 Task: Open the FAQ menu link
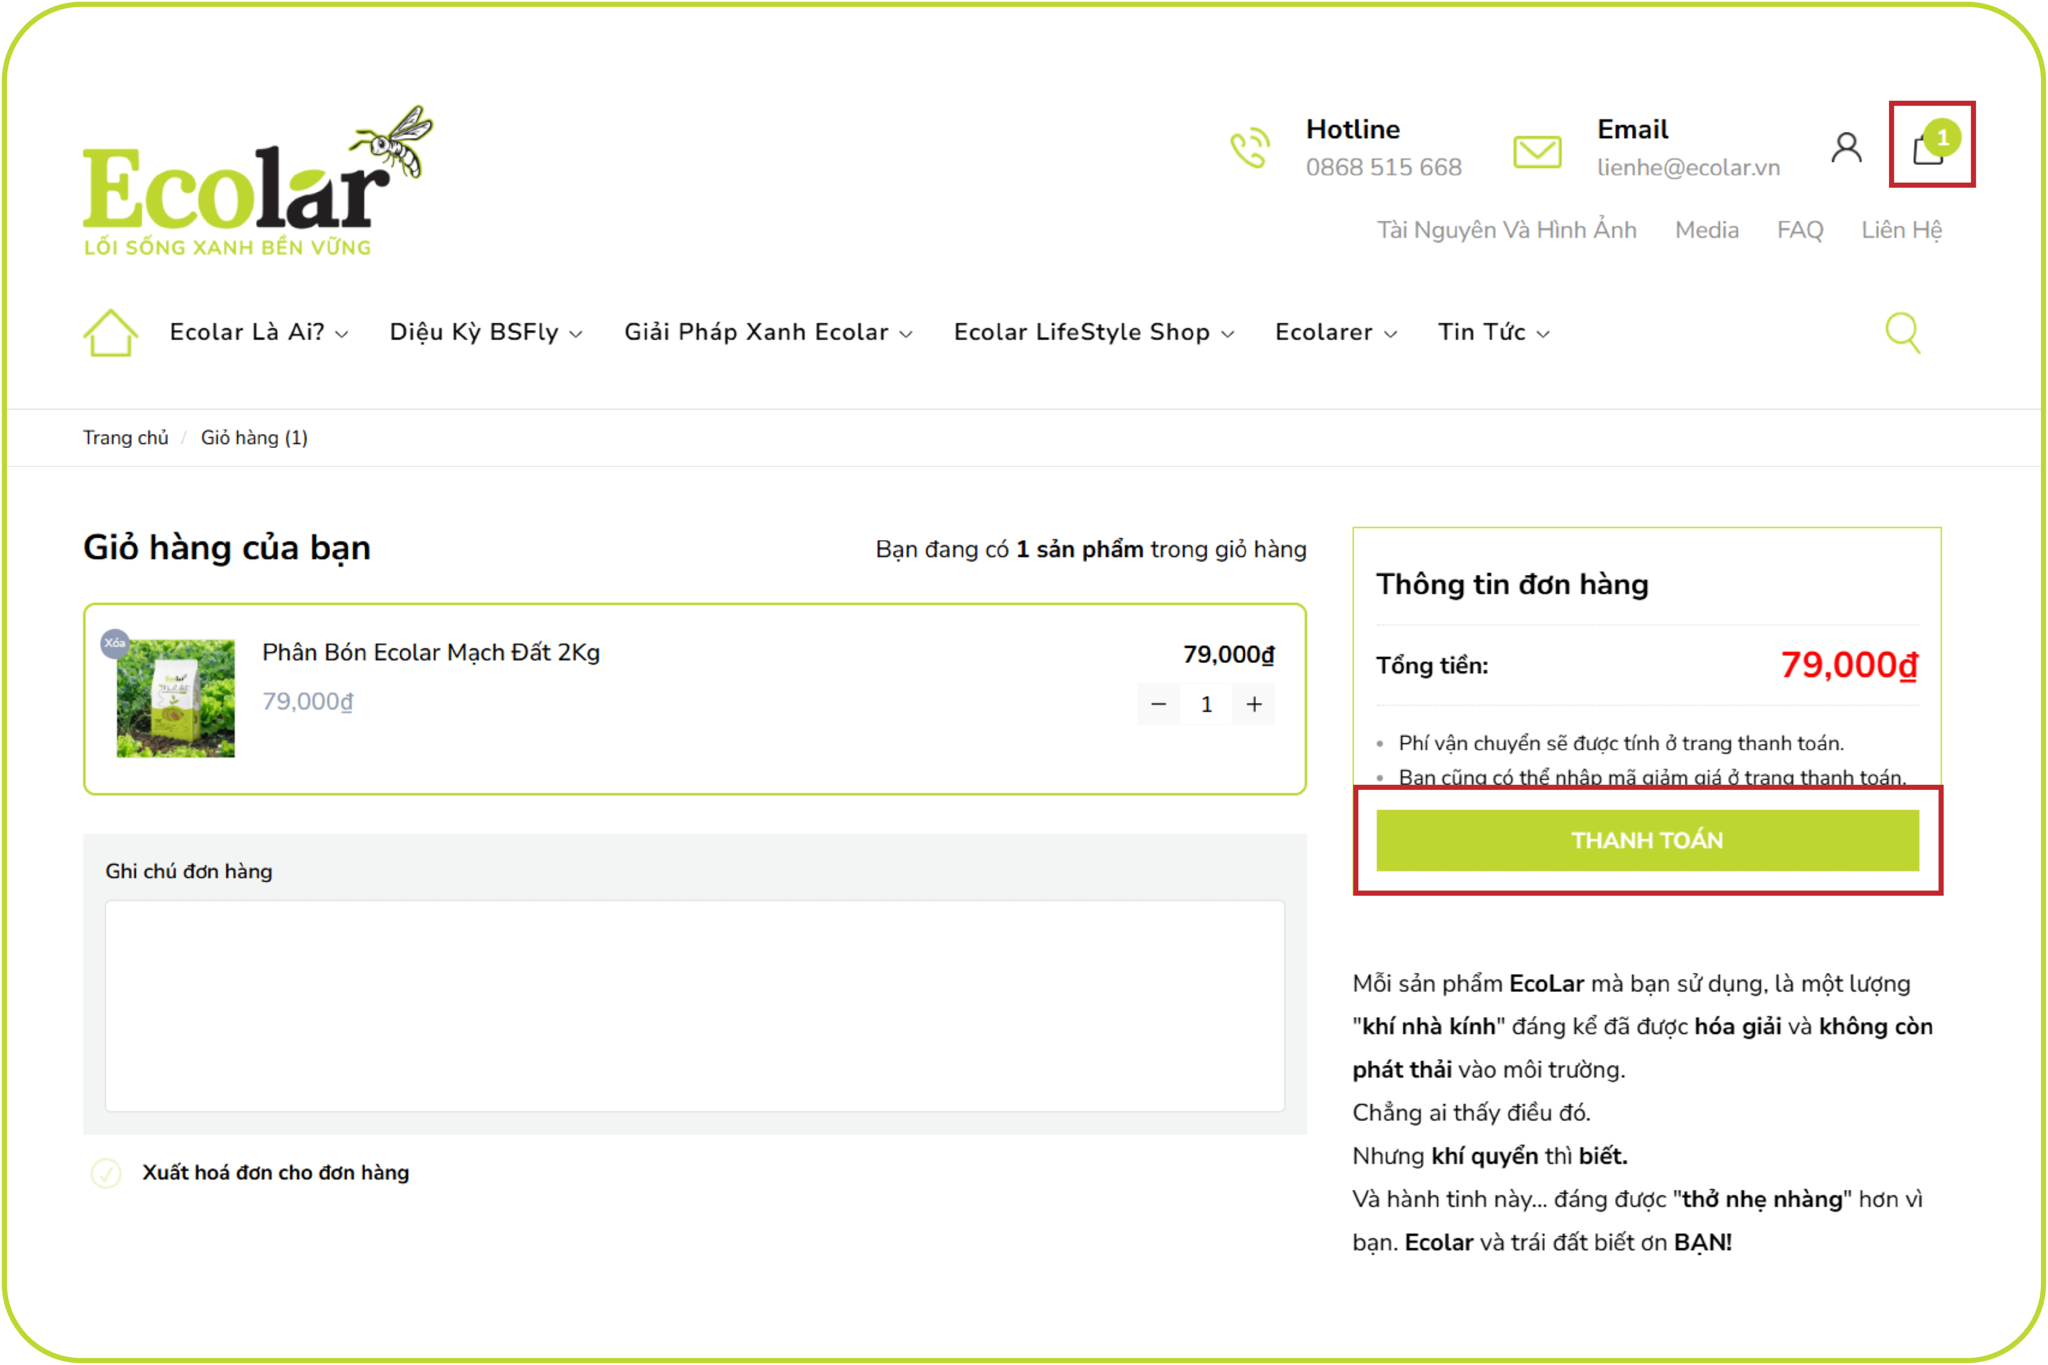pos(1799,230)
